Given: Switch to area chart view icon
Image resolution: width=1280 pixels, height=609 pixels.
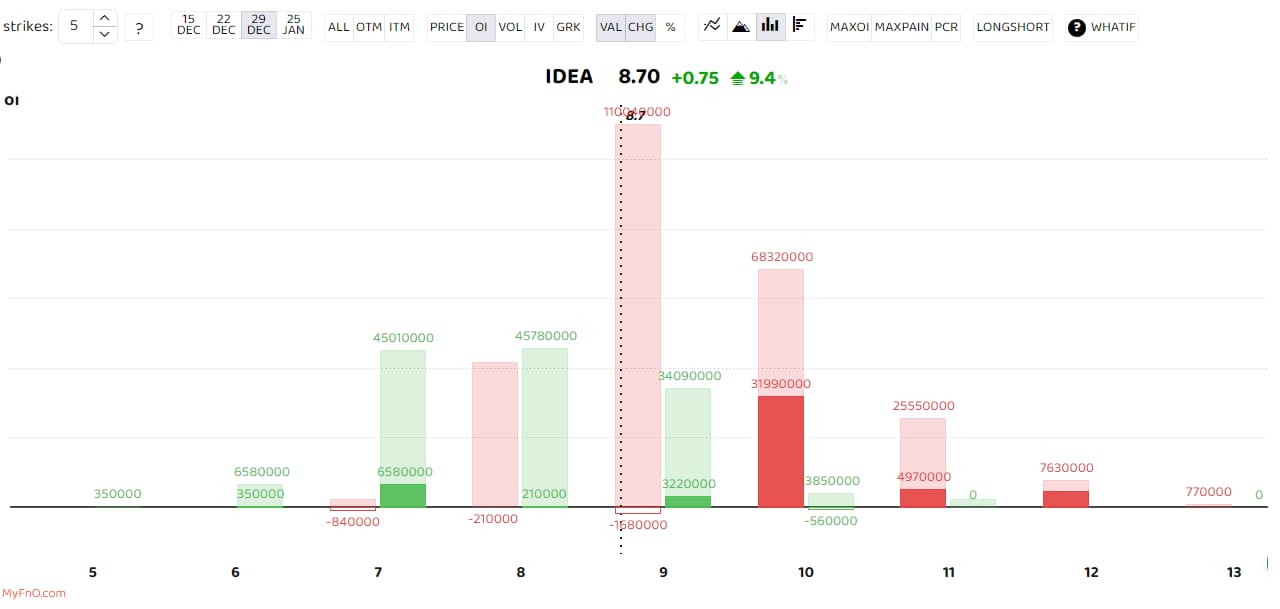Looking at the screenshot, I should (741, 26).
